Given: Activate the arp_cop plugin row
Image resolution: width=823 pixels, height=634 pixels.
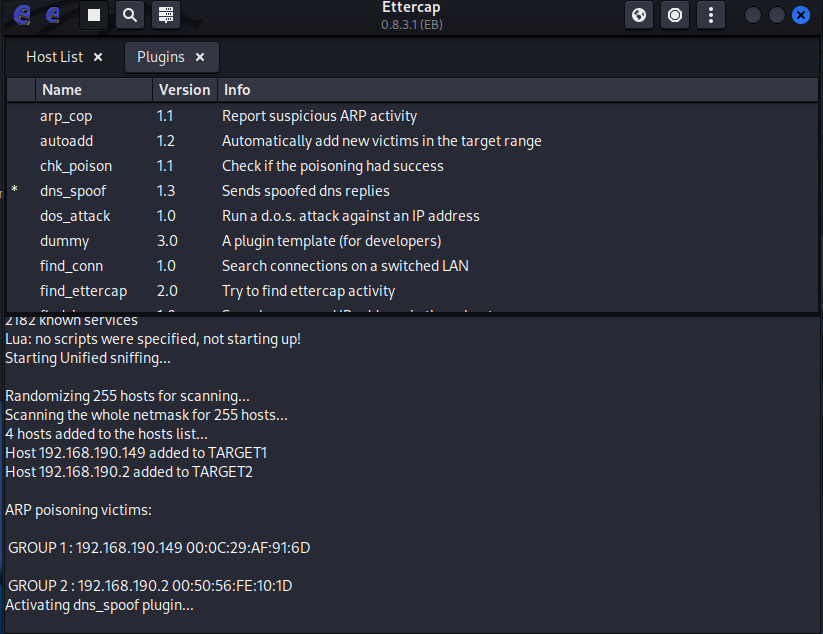Looking at the screenshot, I should point(66,116).
